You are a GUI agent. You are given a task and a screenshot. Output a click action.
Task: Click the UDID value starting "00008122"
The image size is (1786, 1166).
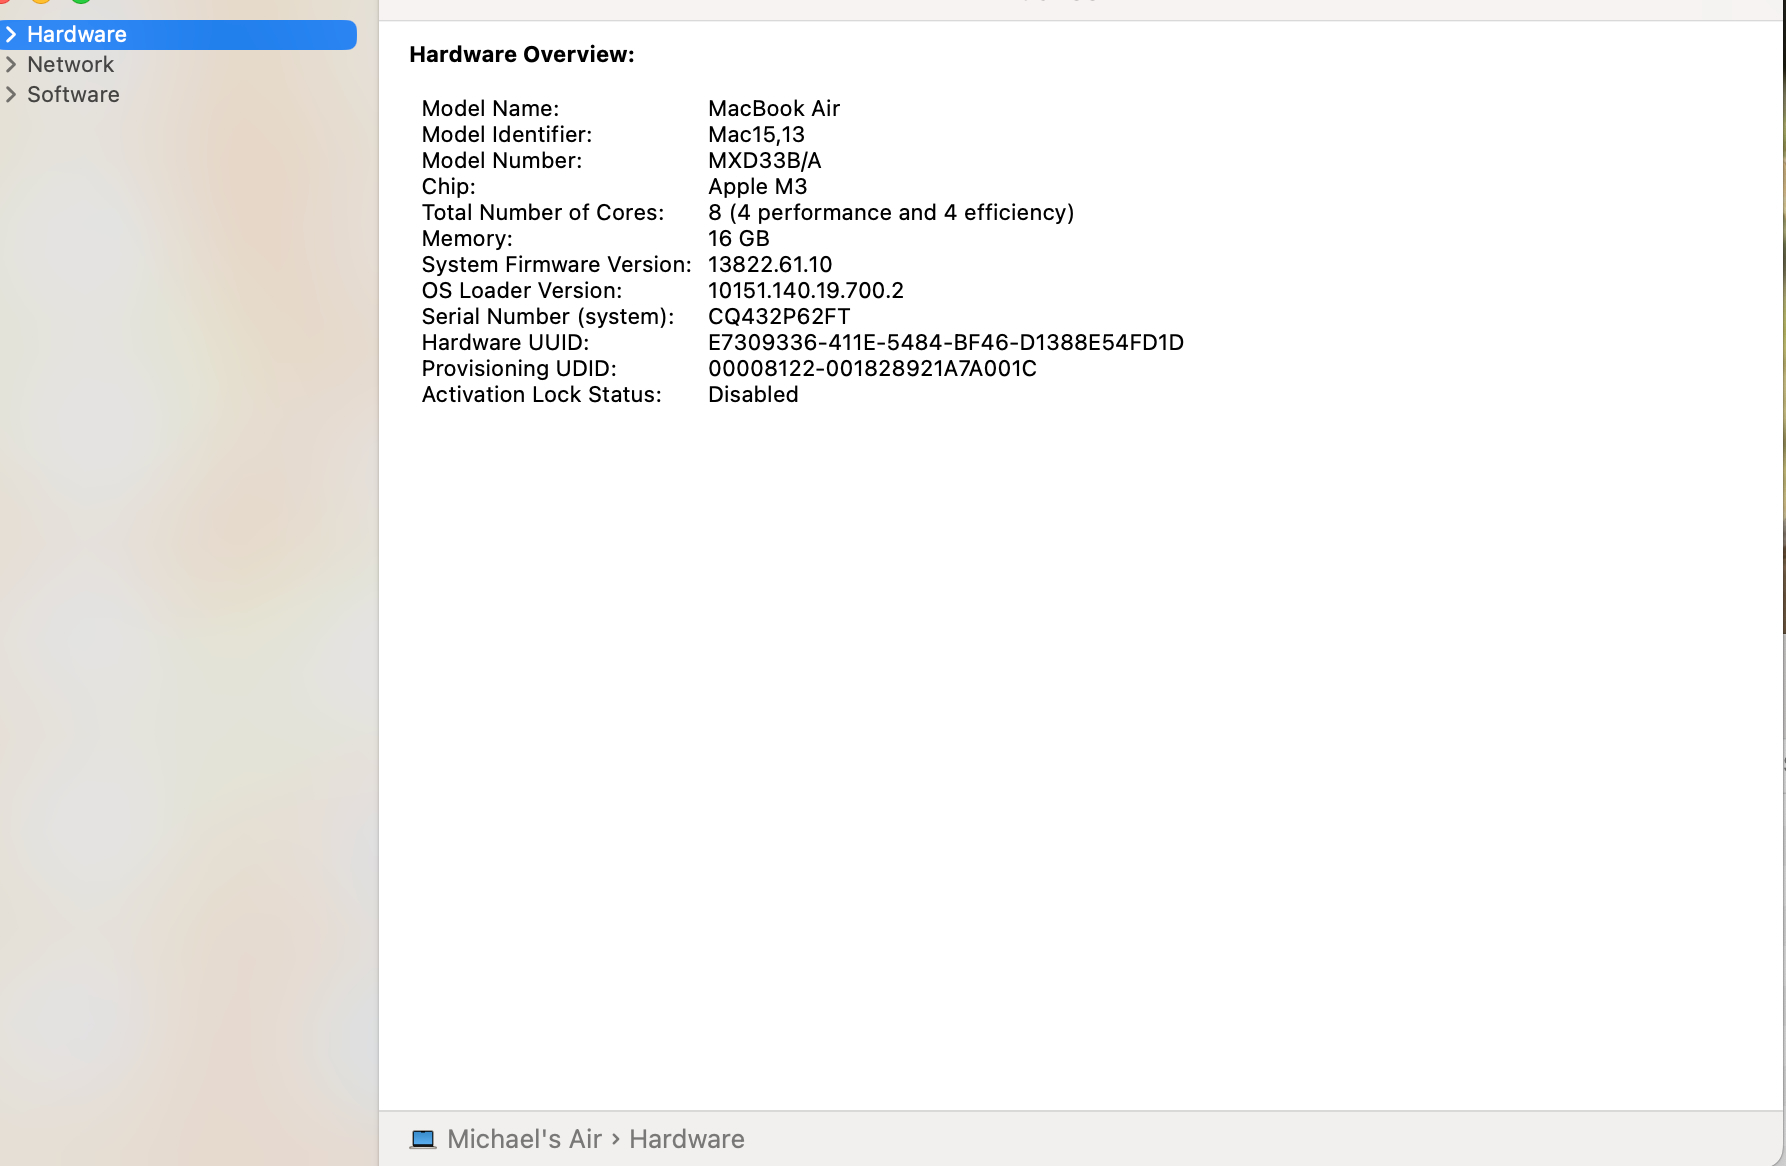click(872, 368)
